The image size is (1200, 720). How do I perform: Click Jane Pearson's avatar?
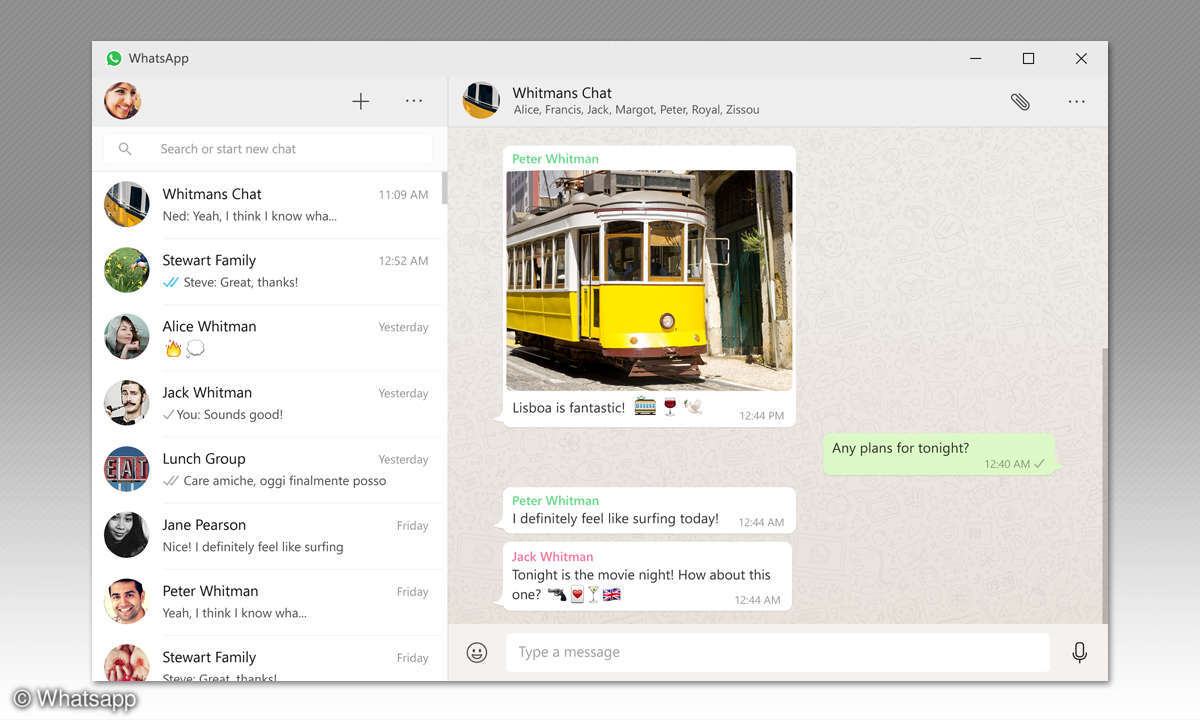click(127, 535)
